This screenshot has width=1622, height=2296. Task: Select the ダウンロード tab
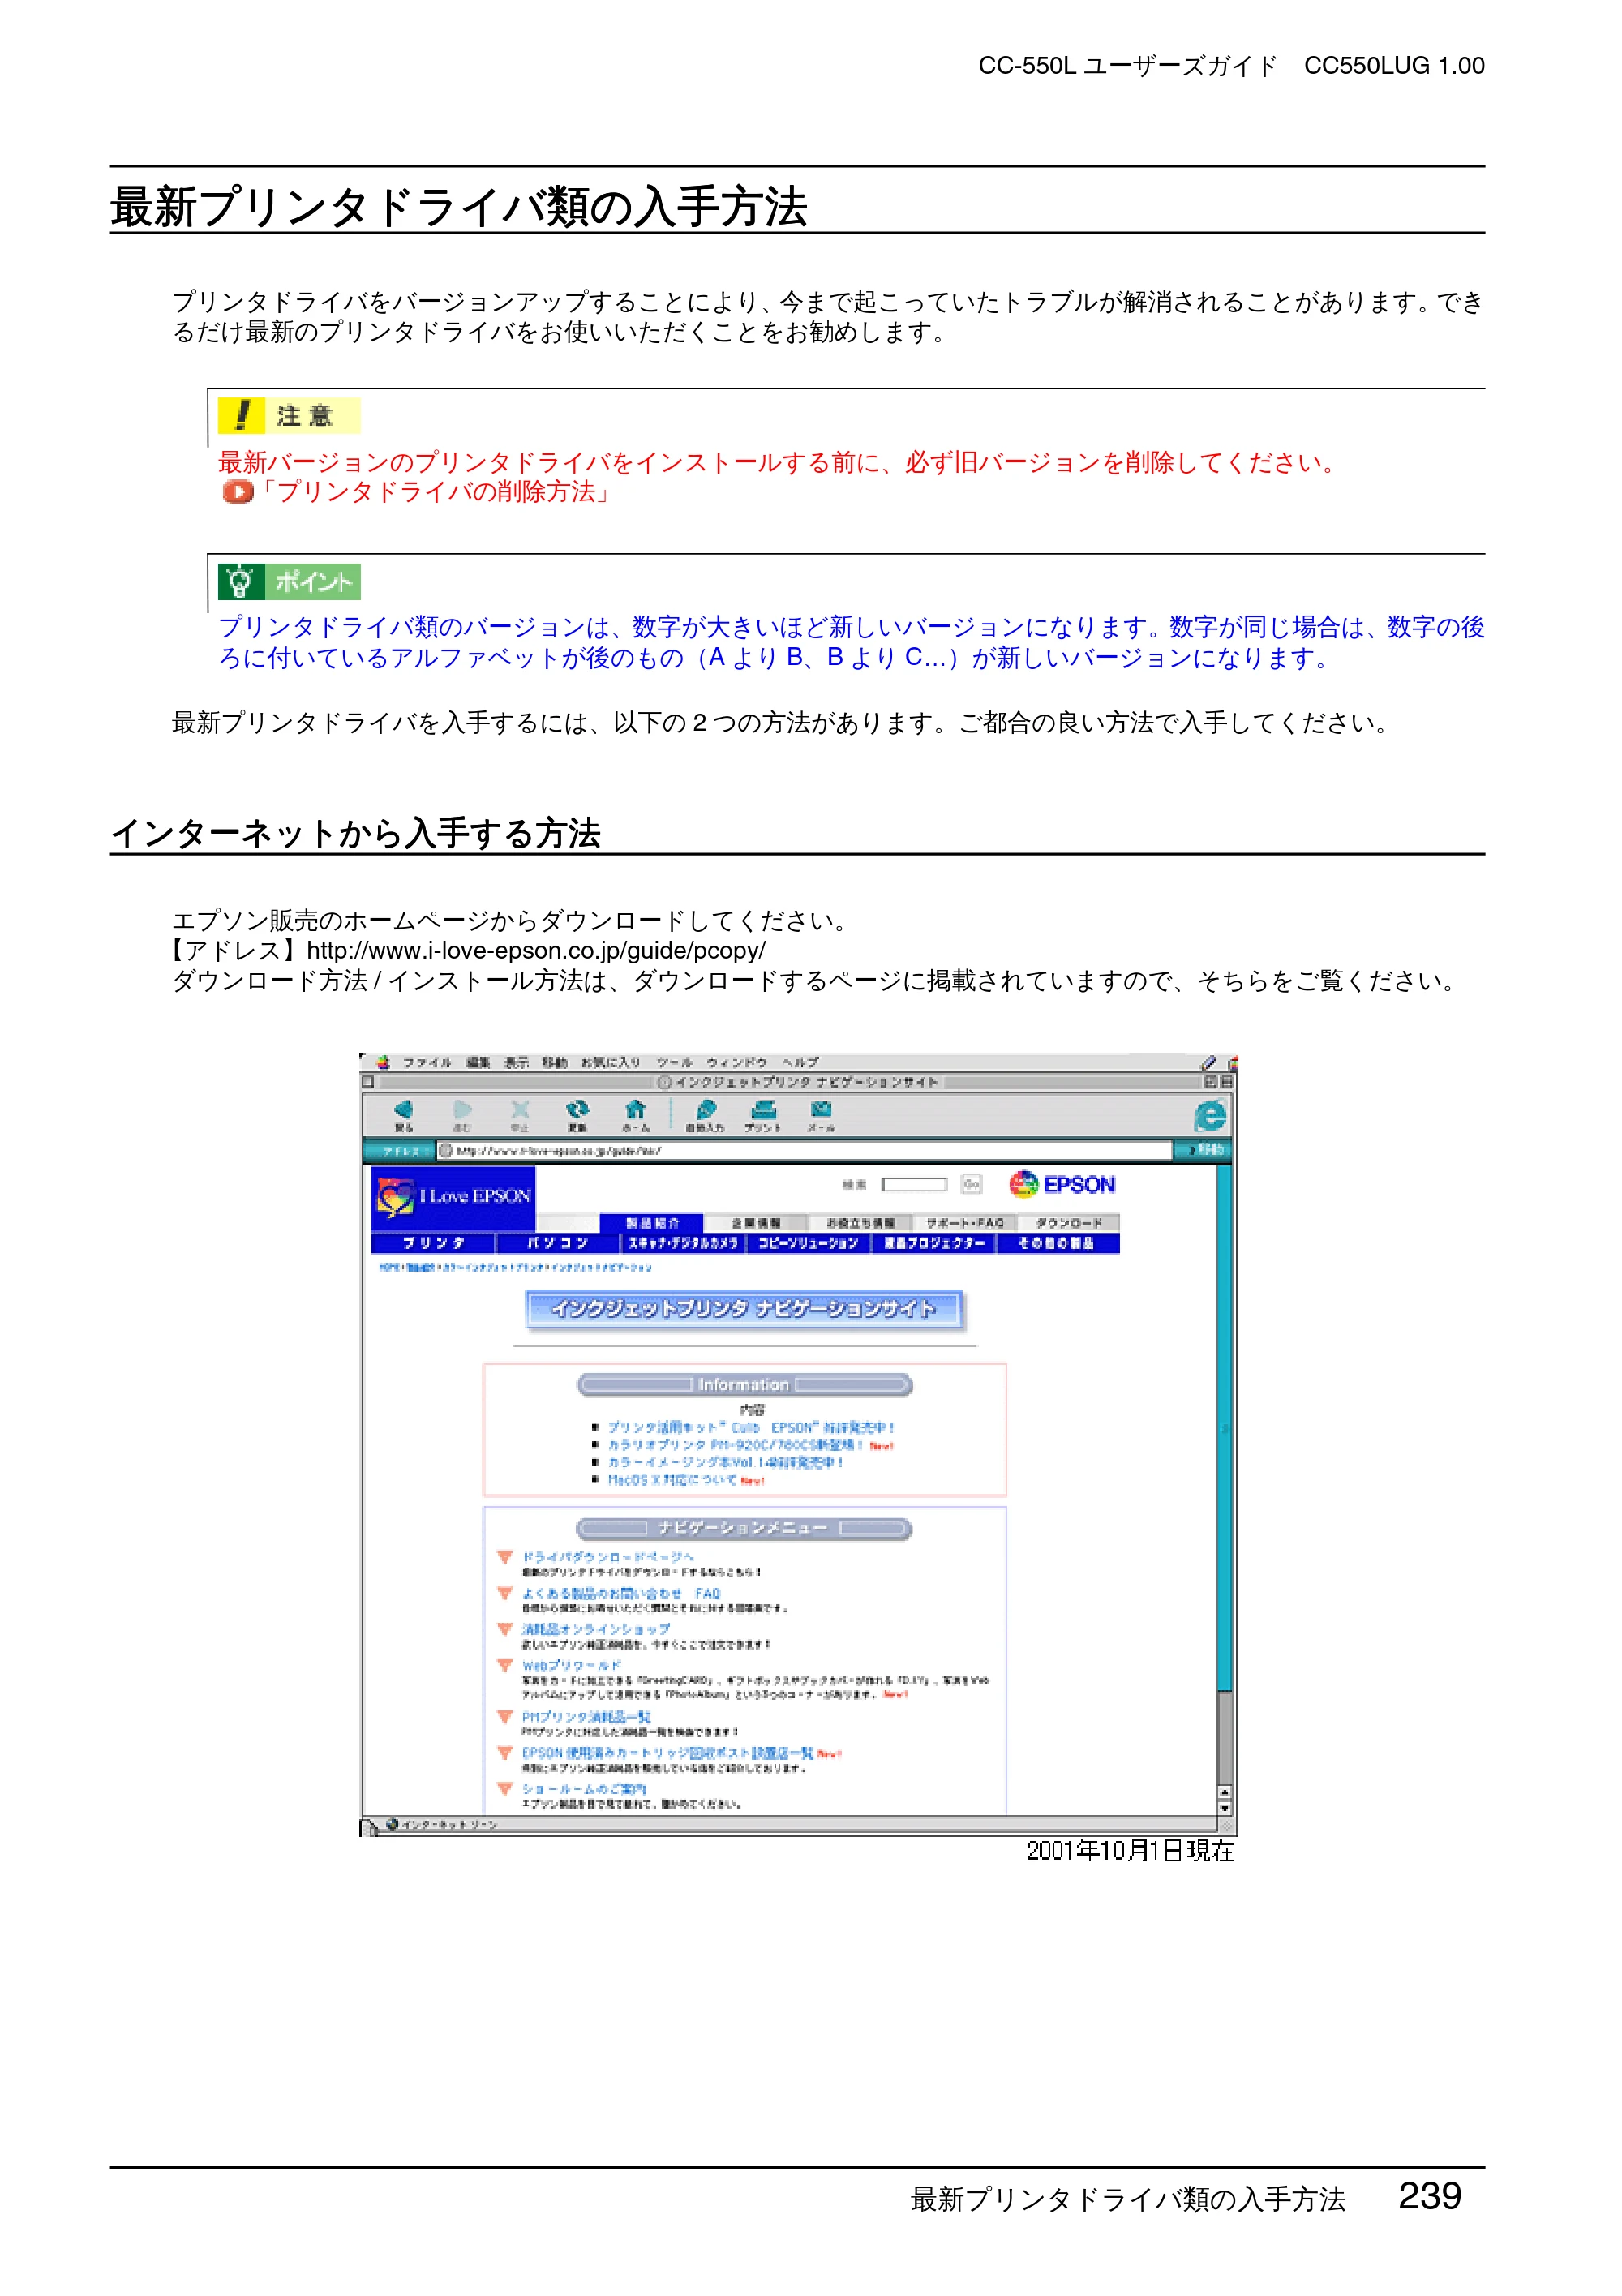[x=1069, y=1223]
